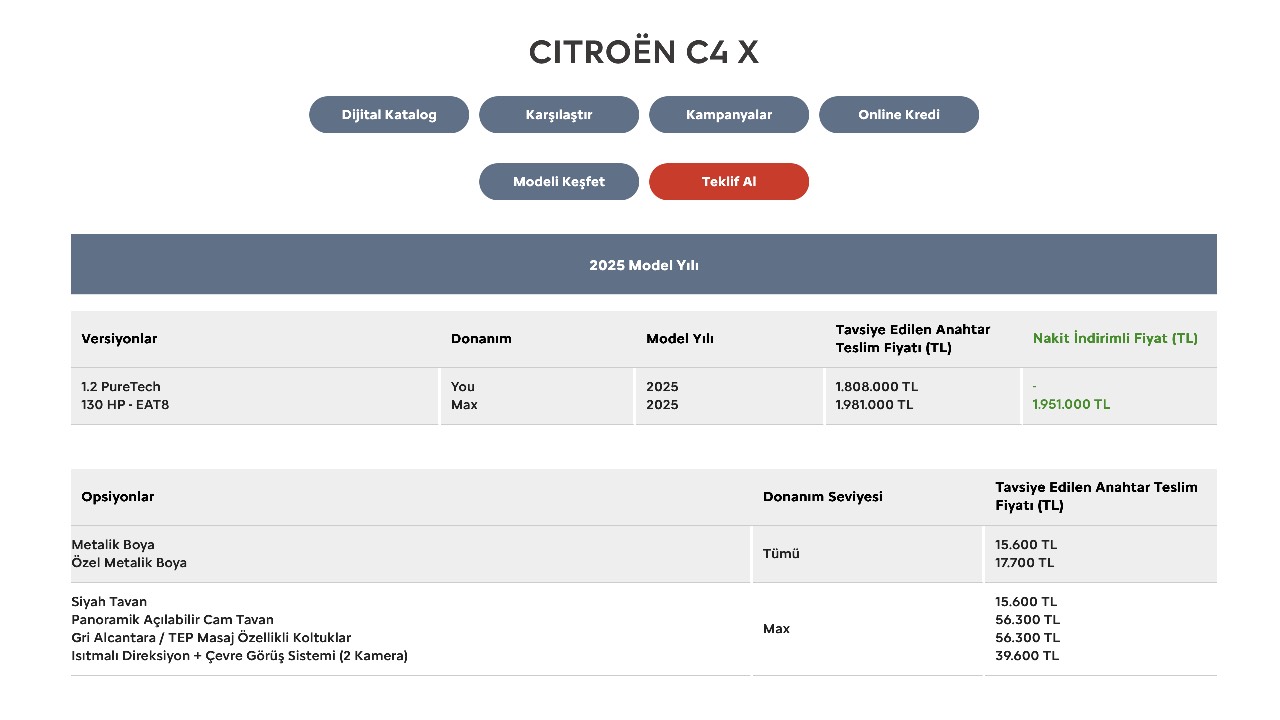Click the Opsiyonlar table header
This screenshot has width=1280, height=720.
click(x=118, y=497)
